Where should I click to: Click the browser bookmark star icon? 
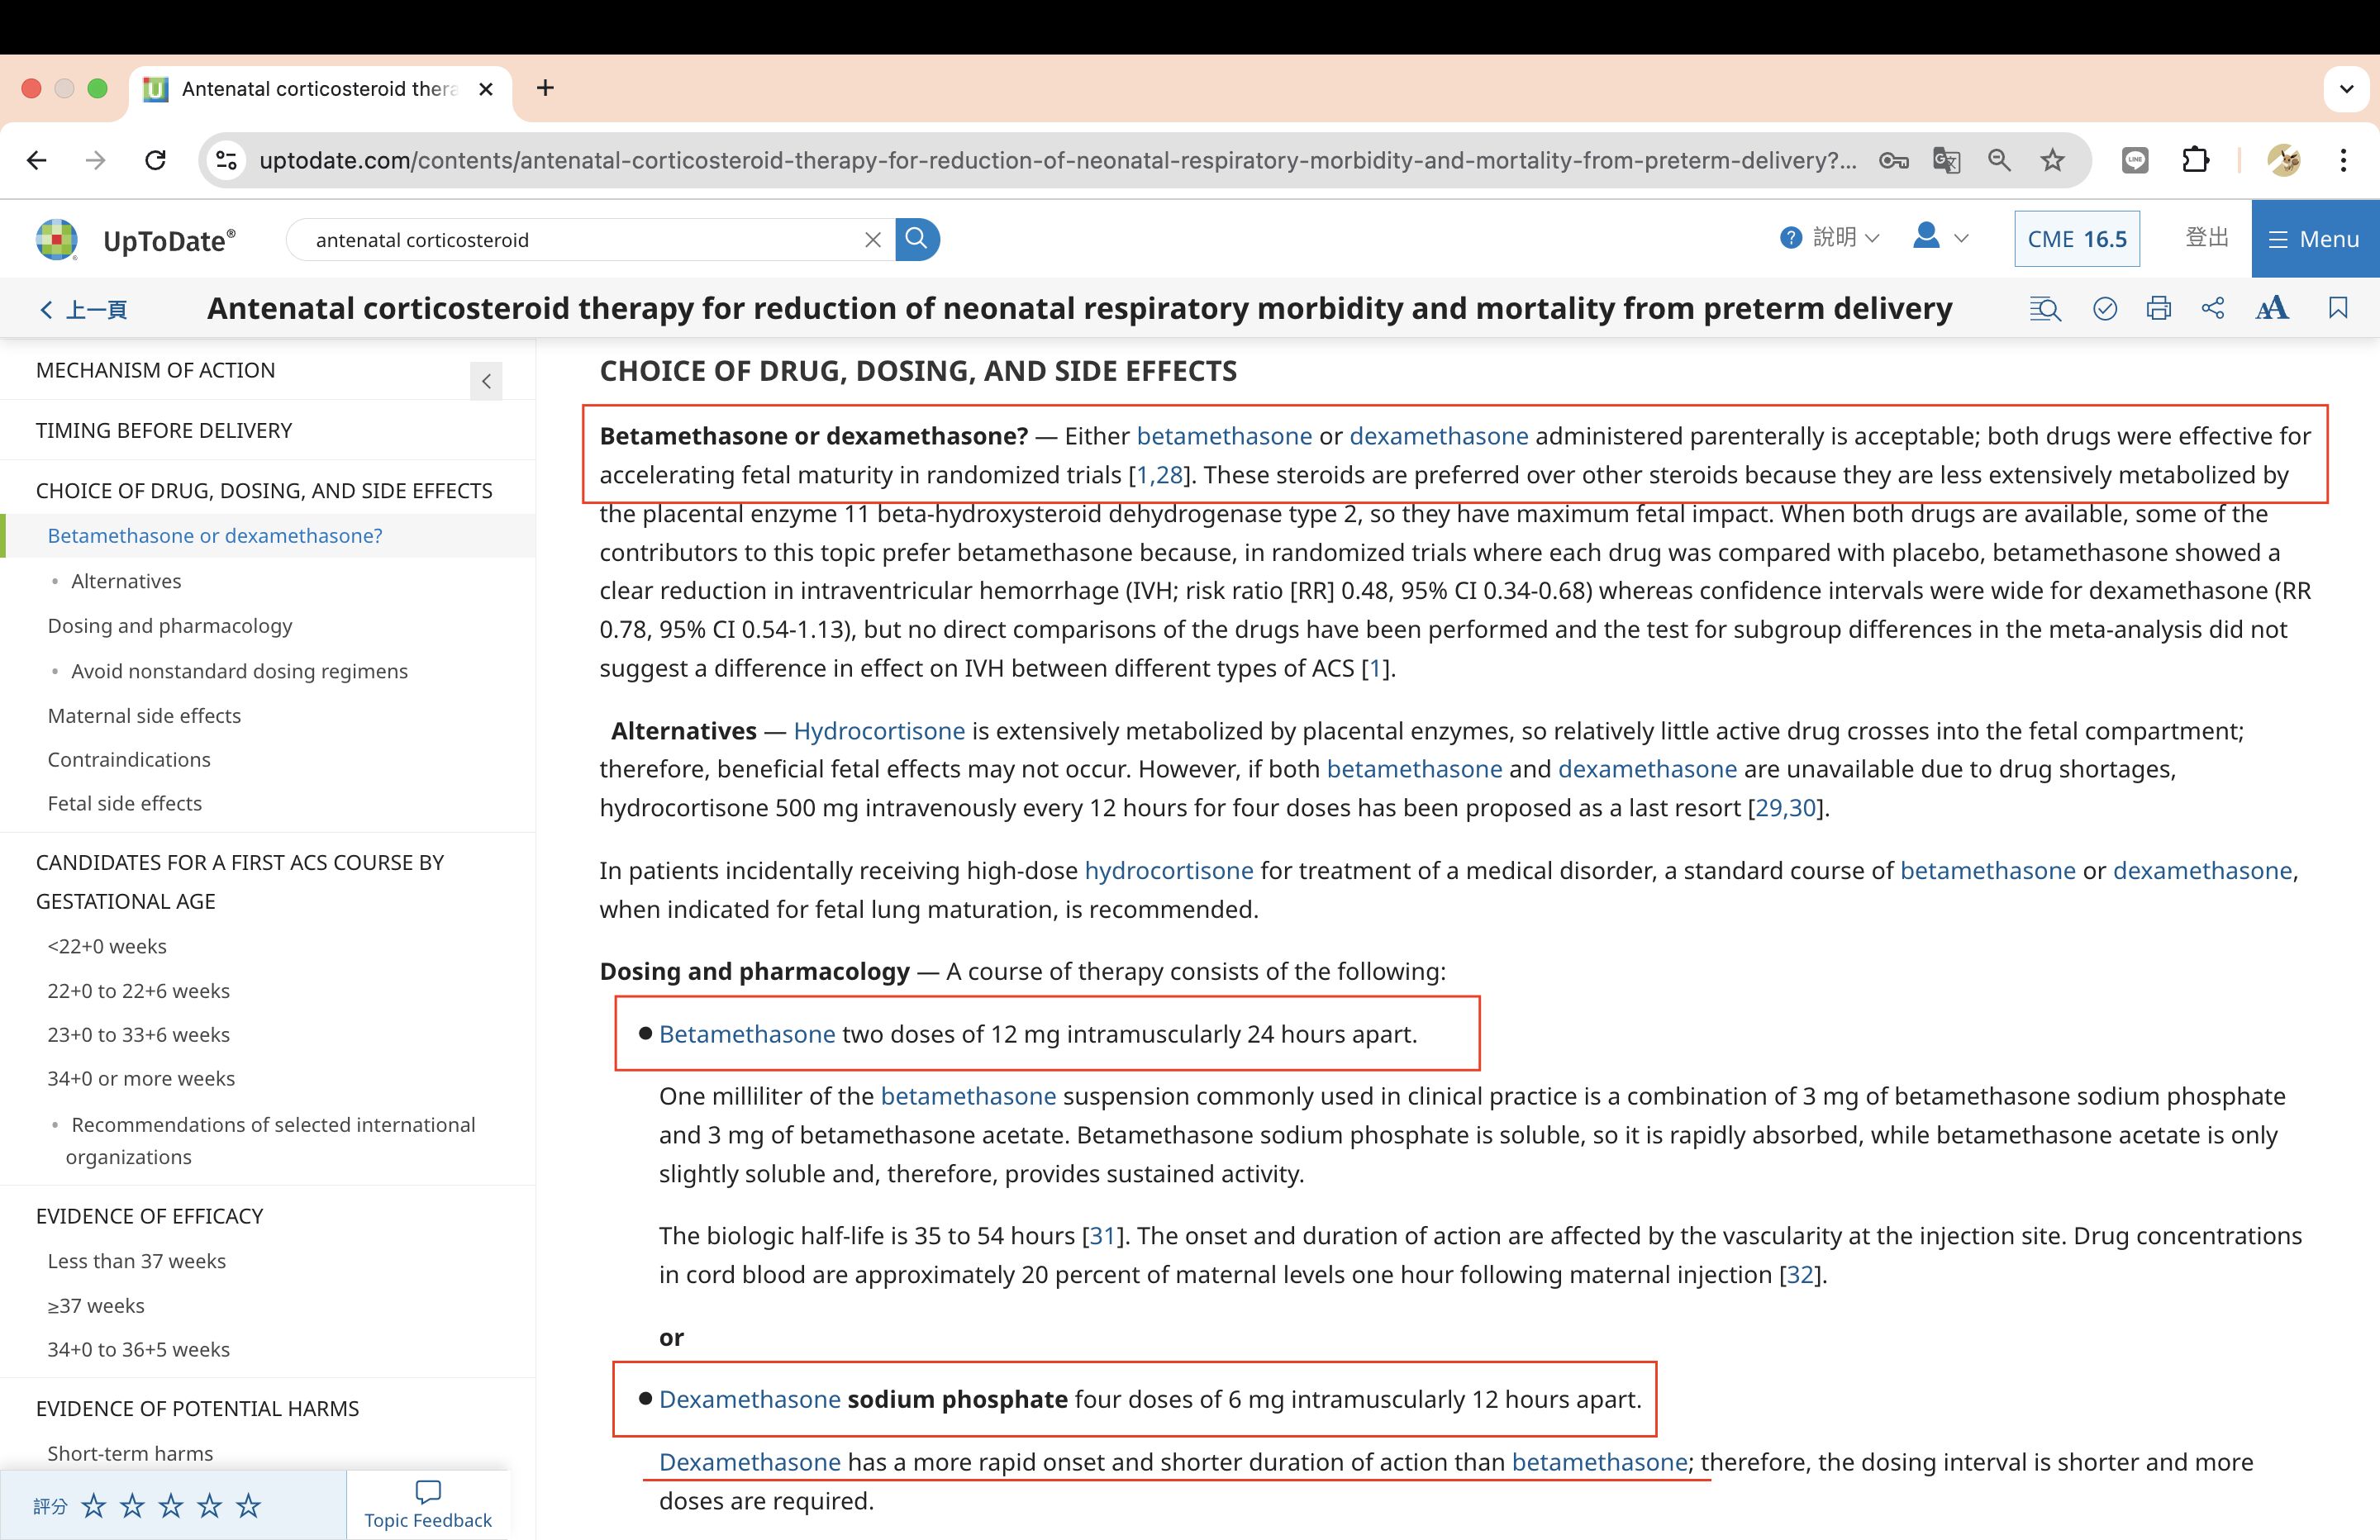2052,160
